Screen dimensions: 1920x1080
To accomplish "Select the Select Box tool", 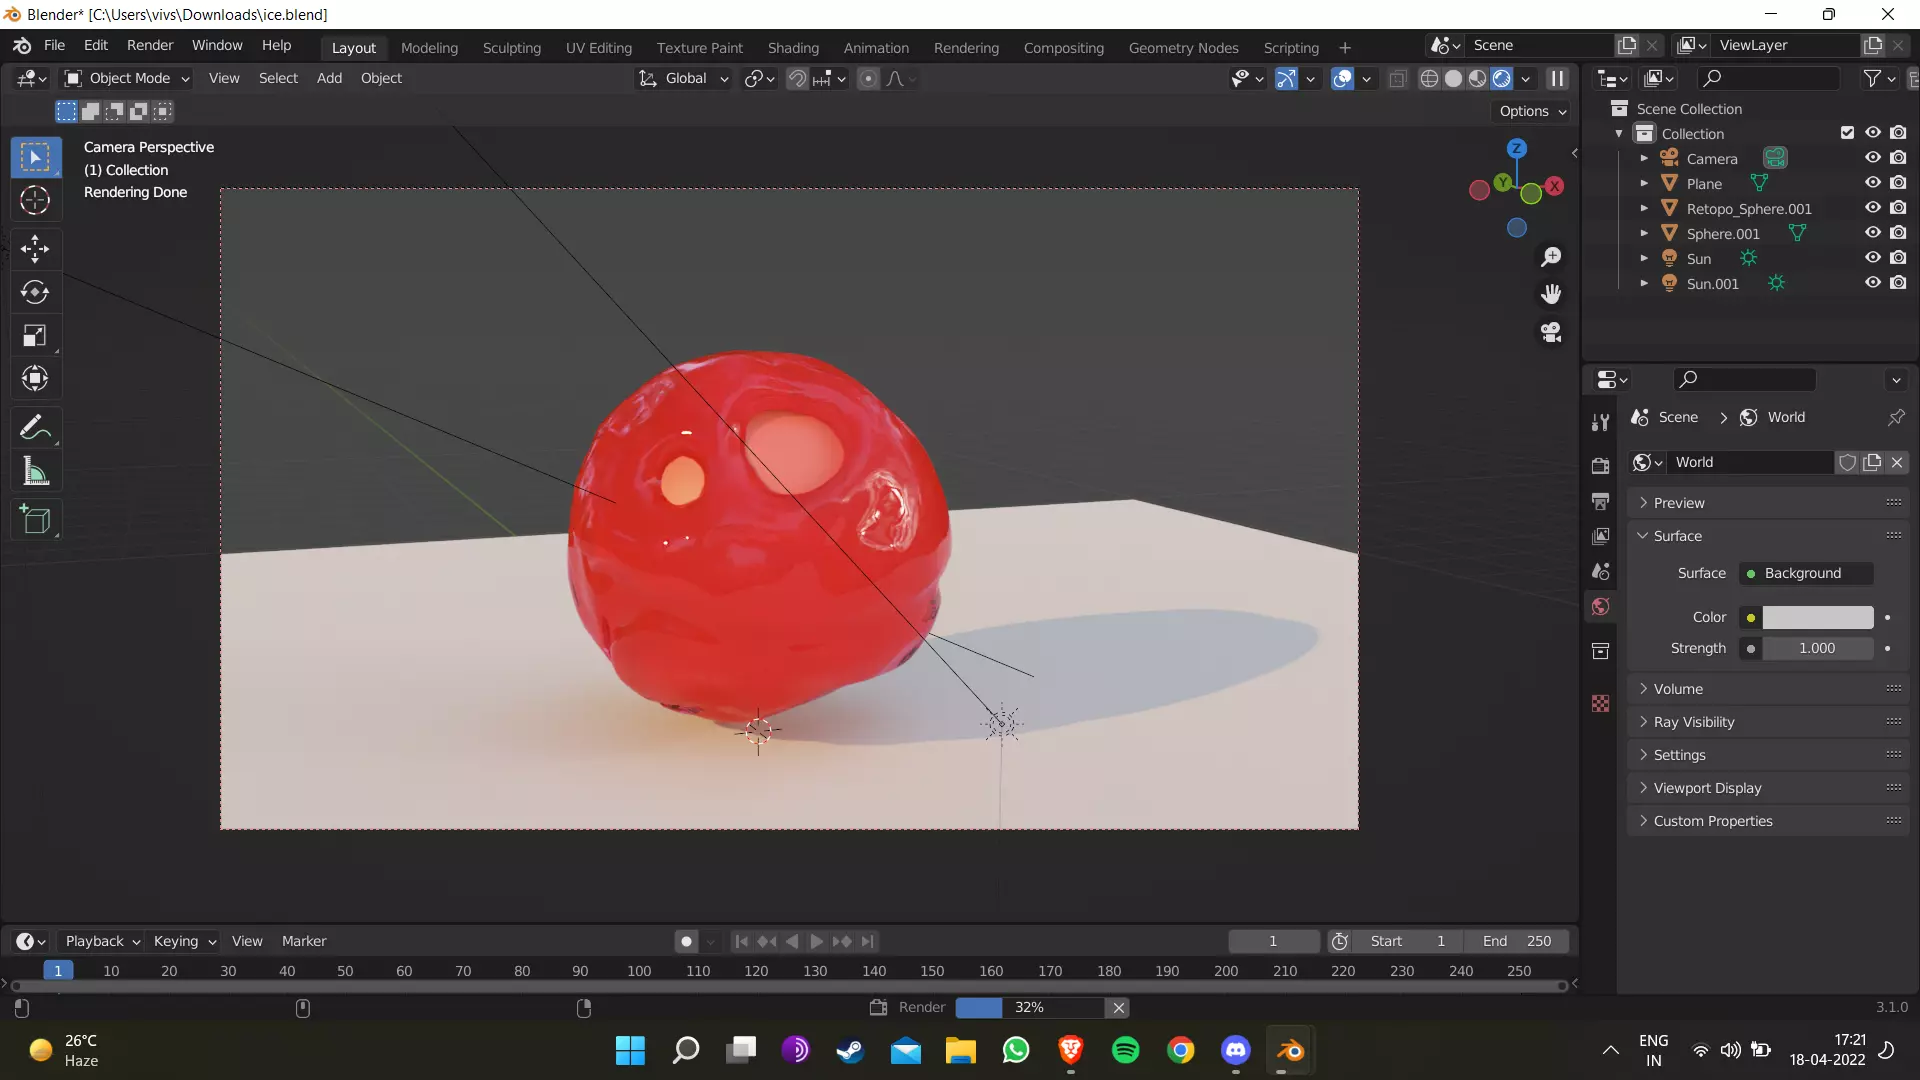I will point(35,157).
